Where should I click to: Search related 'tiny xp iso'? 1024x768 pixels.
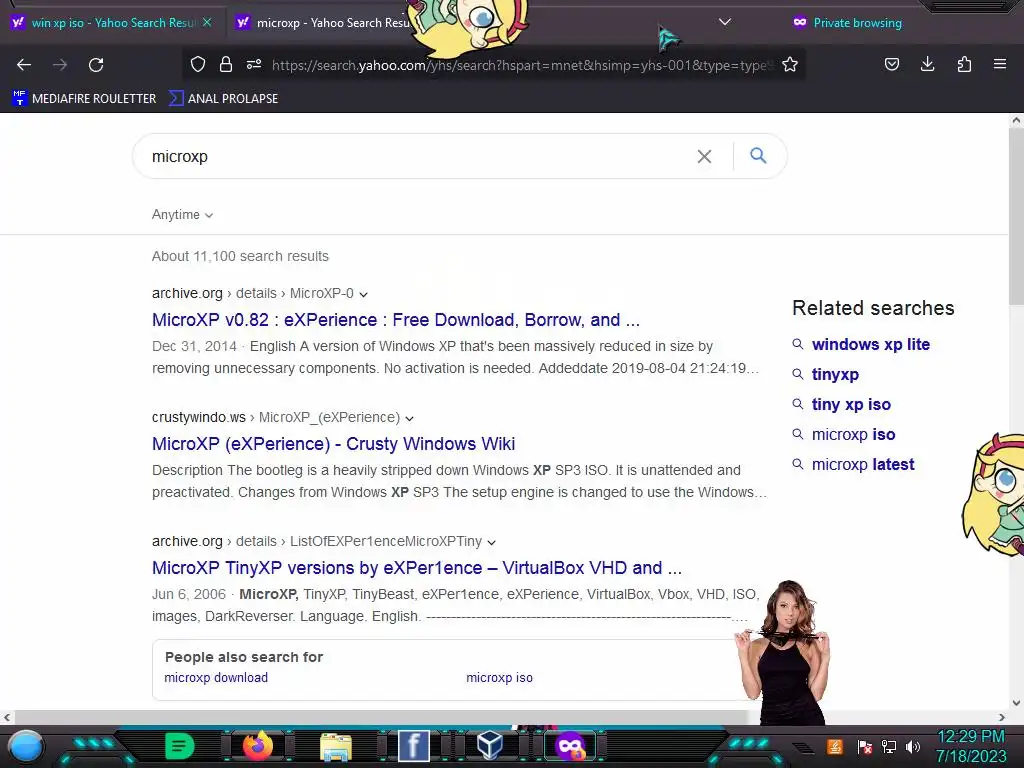(x=851, y=404)
